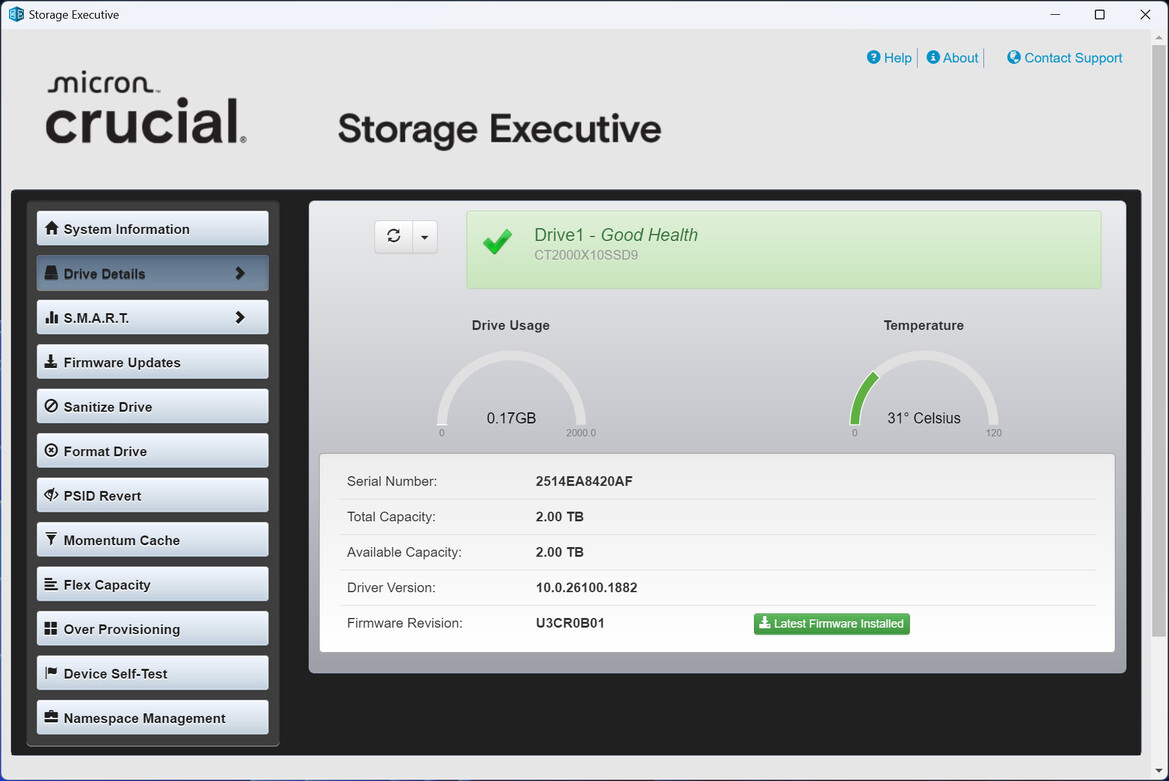Click the Sanitize Drive circle-slash icon
The height and width of the screenshot is (781, 1169).
[52, 407]
